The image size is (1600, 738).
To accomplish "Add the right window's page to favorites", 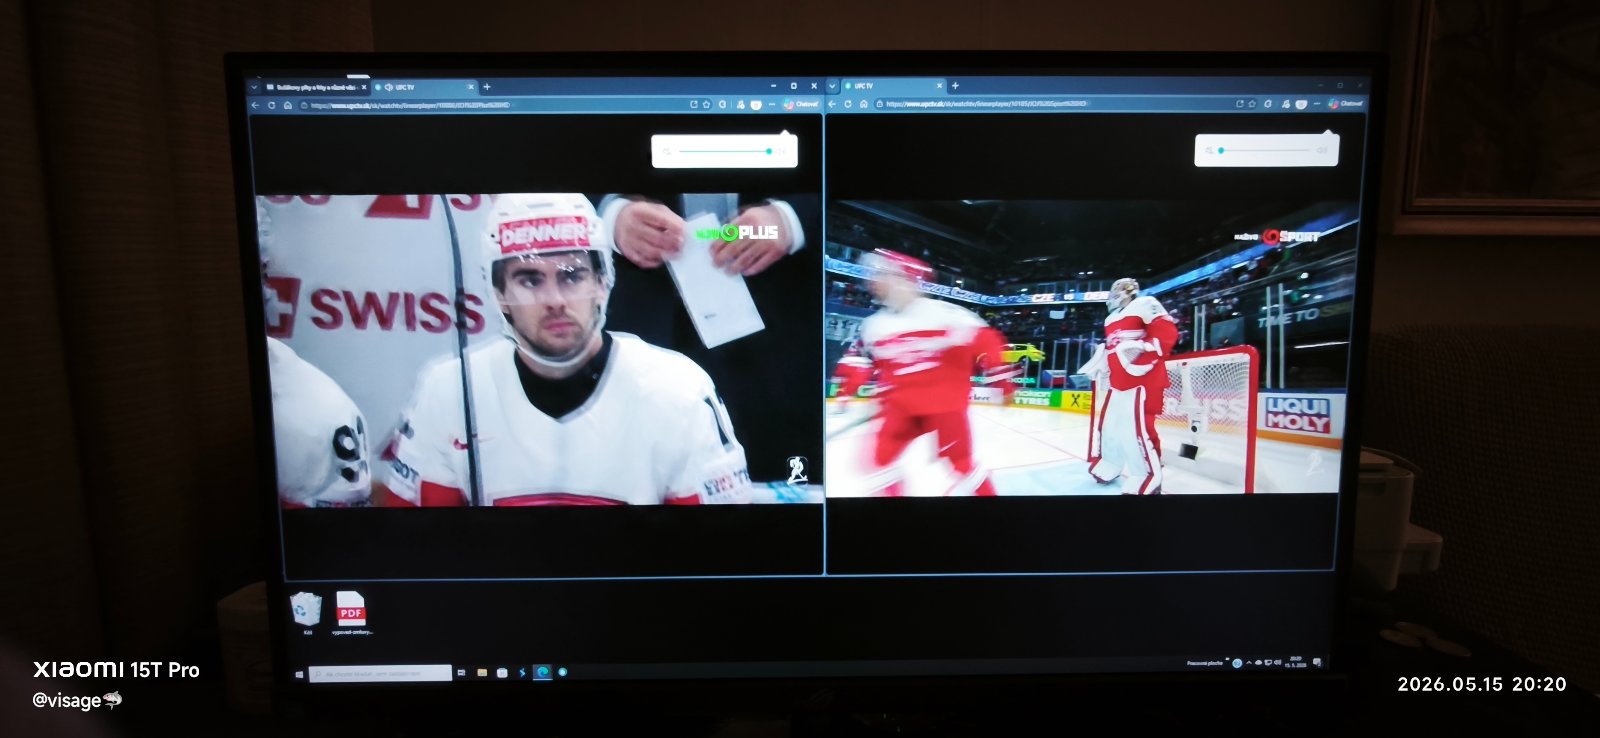I will point(1253,103).
